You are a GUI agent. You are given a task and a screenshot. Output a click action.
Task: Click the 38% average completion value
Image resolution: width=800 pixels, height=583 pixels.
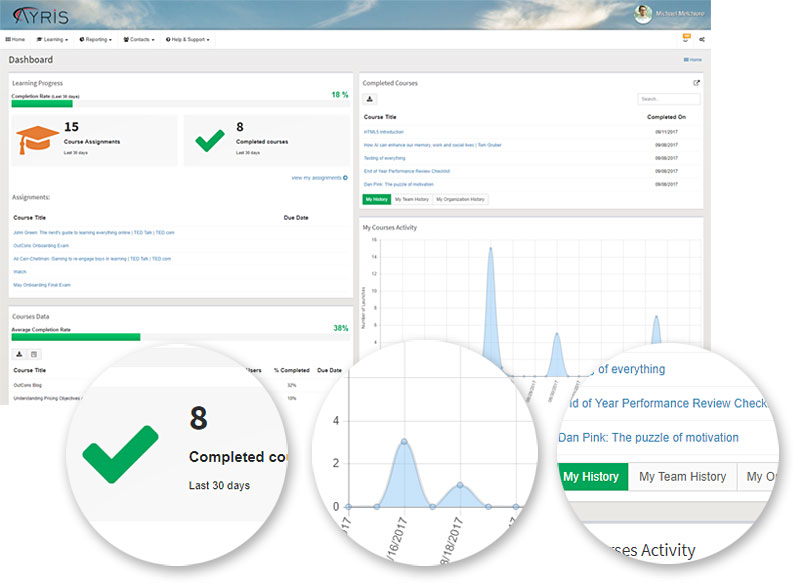click(341, 328)
